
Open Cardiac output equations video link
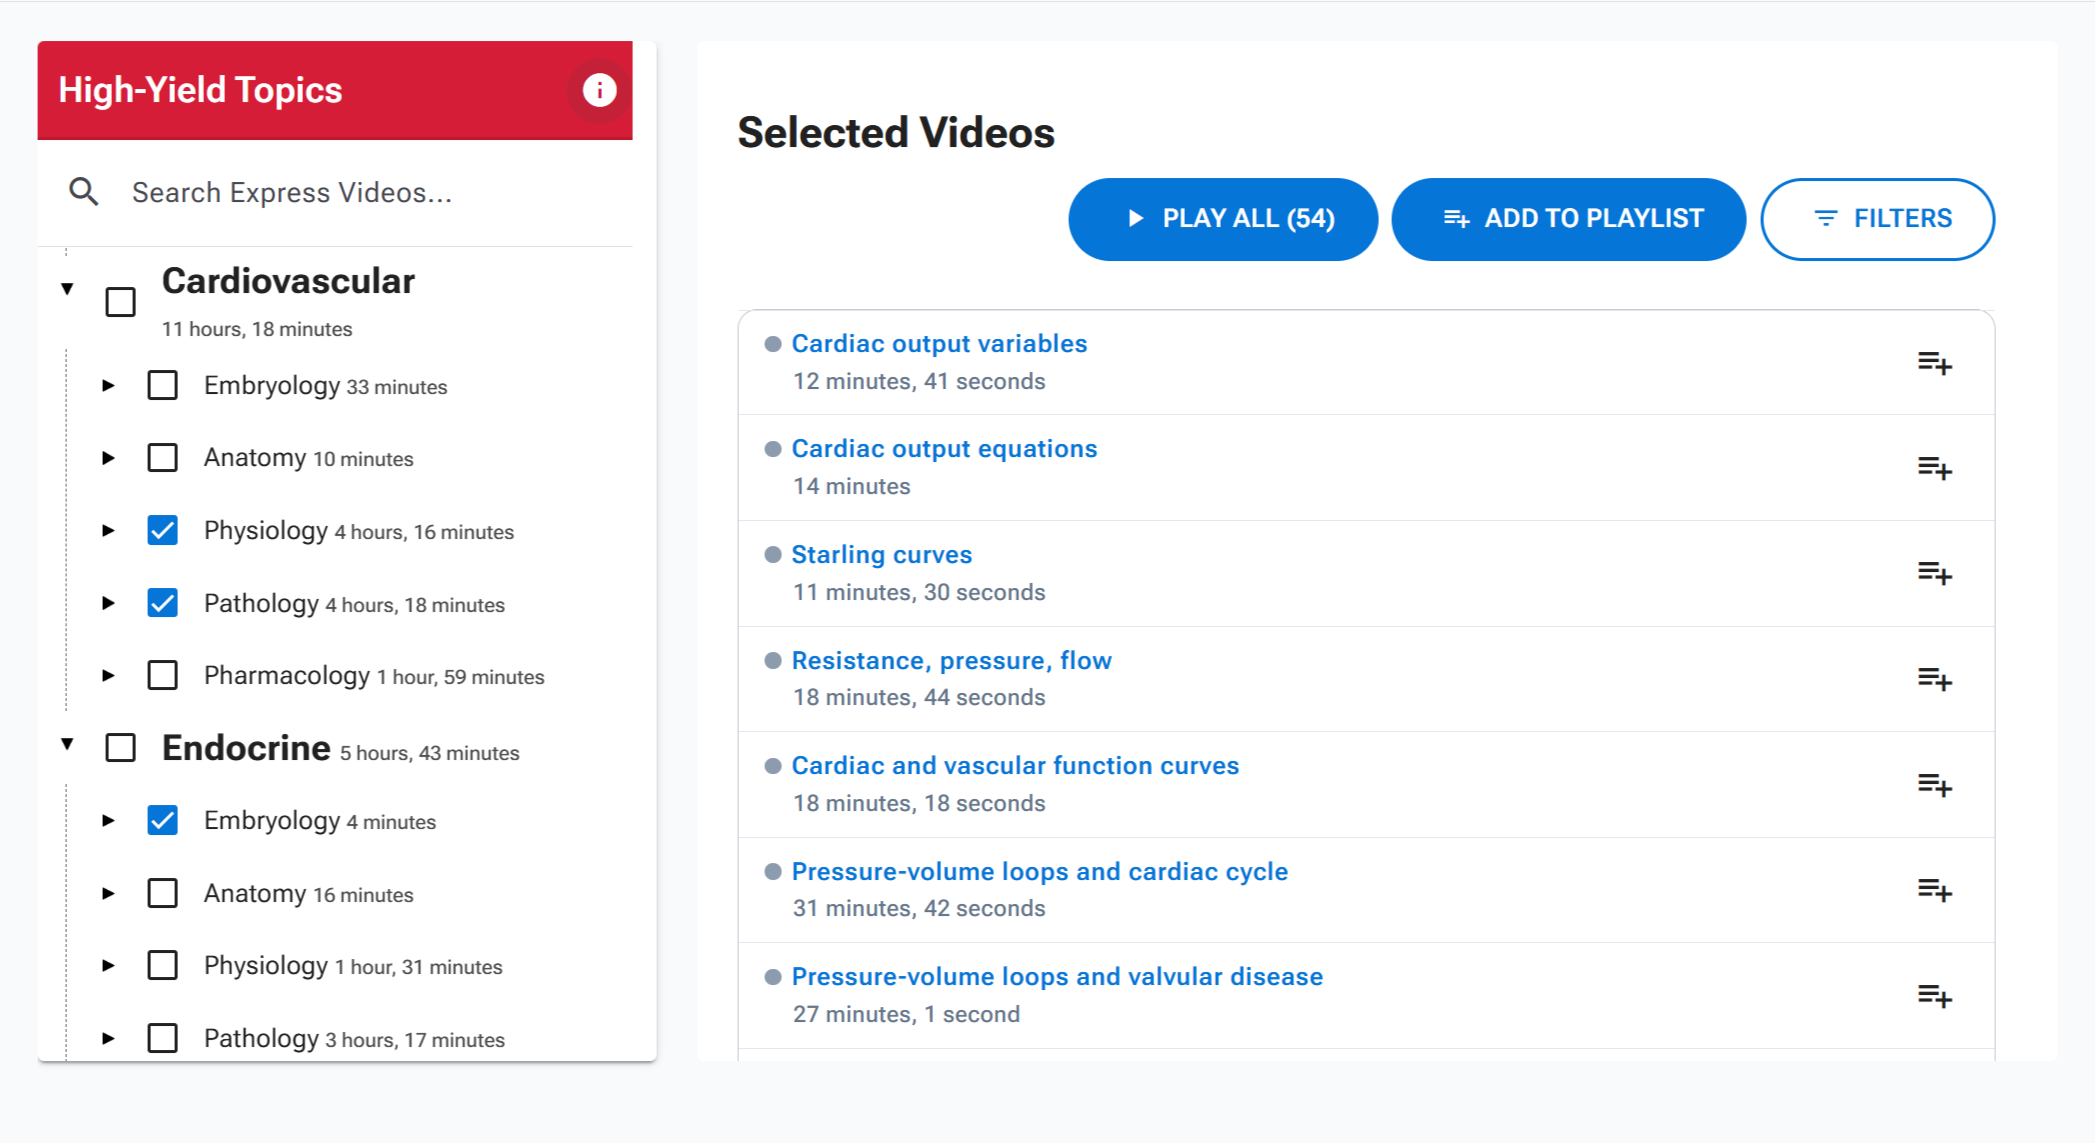(944, 449)
